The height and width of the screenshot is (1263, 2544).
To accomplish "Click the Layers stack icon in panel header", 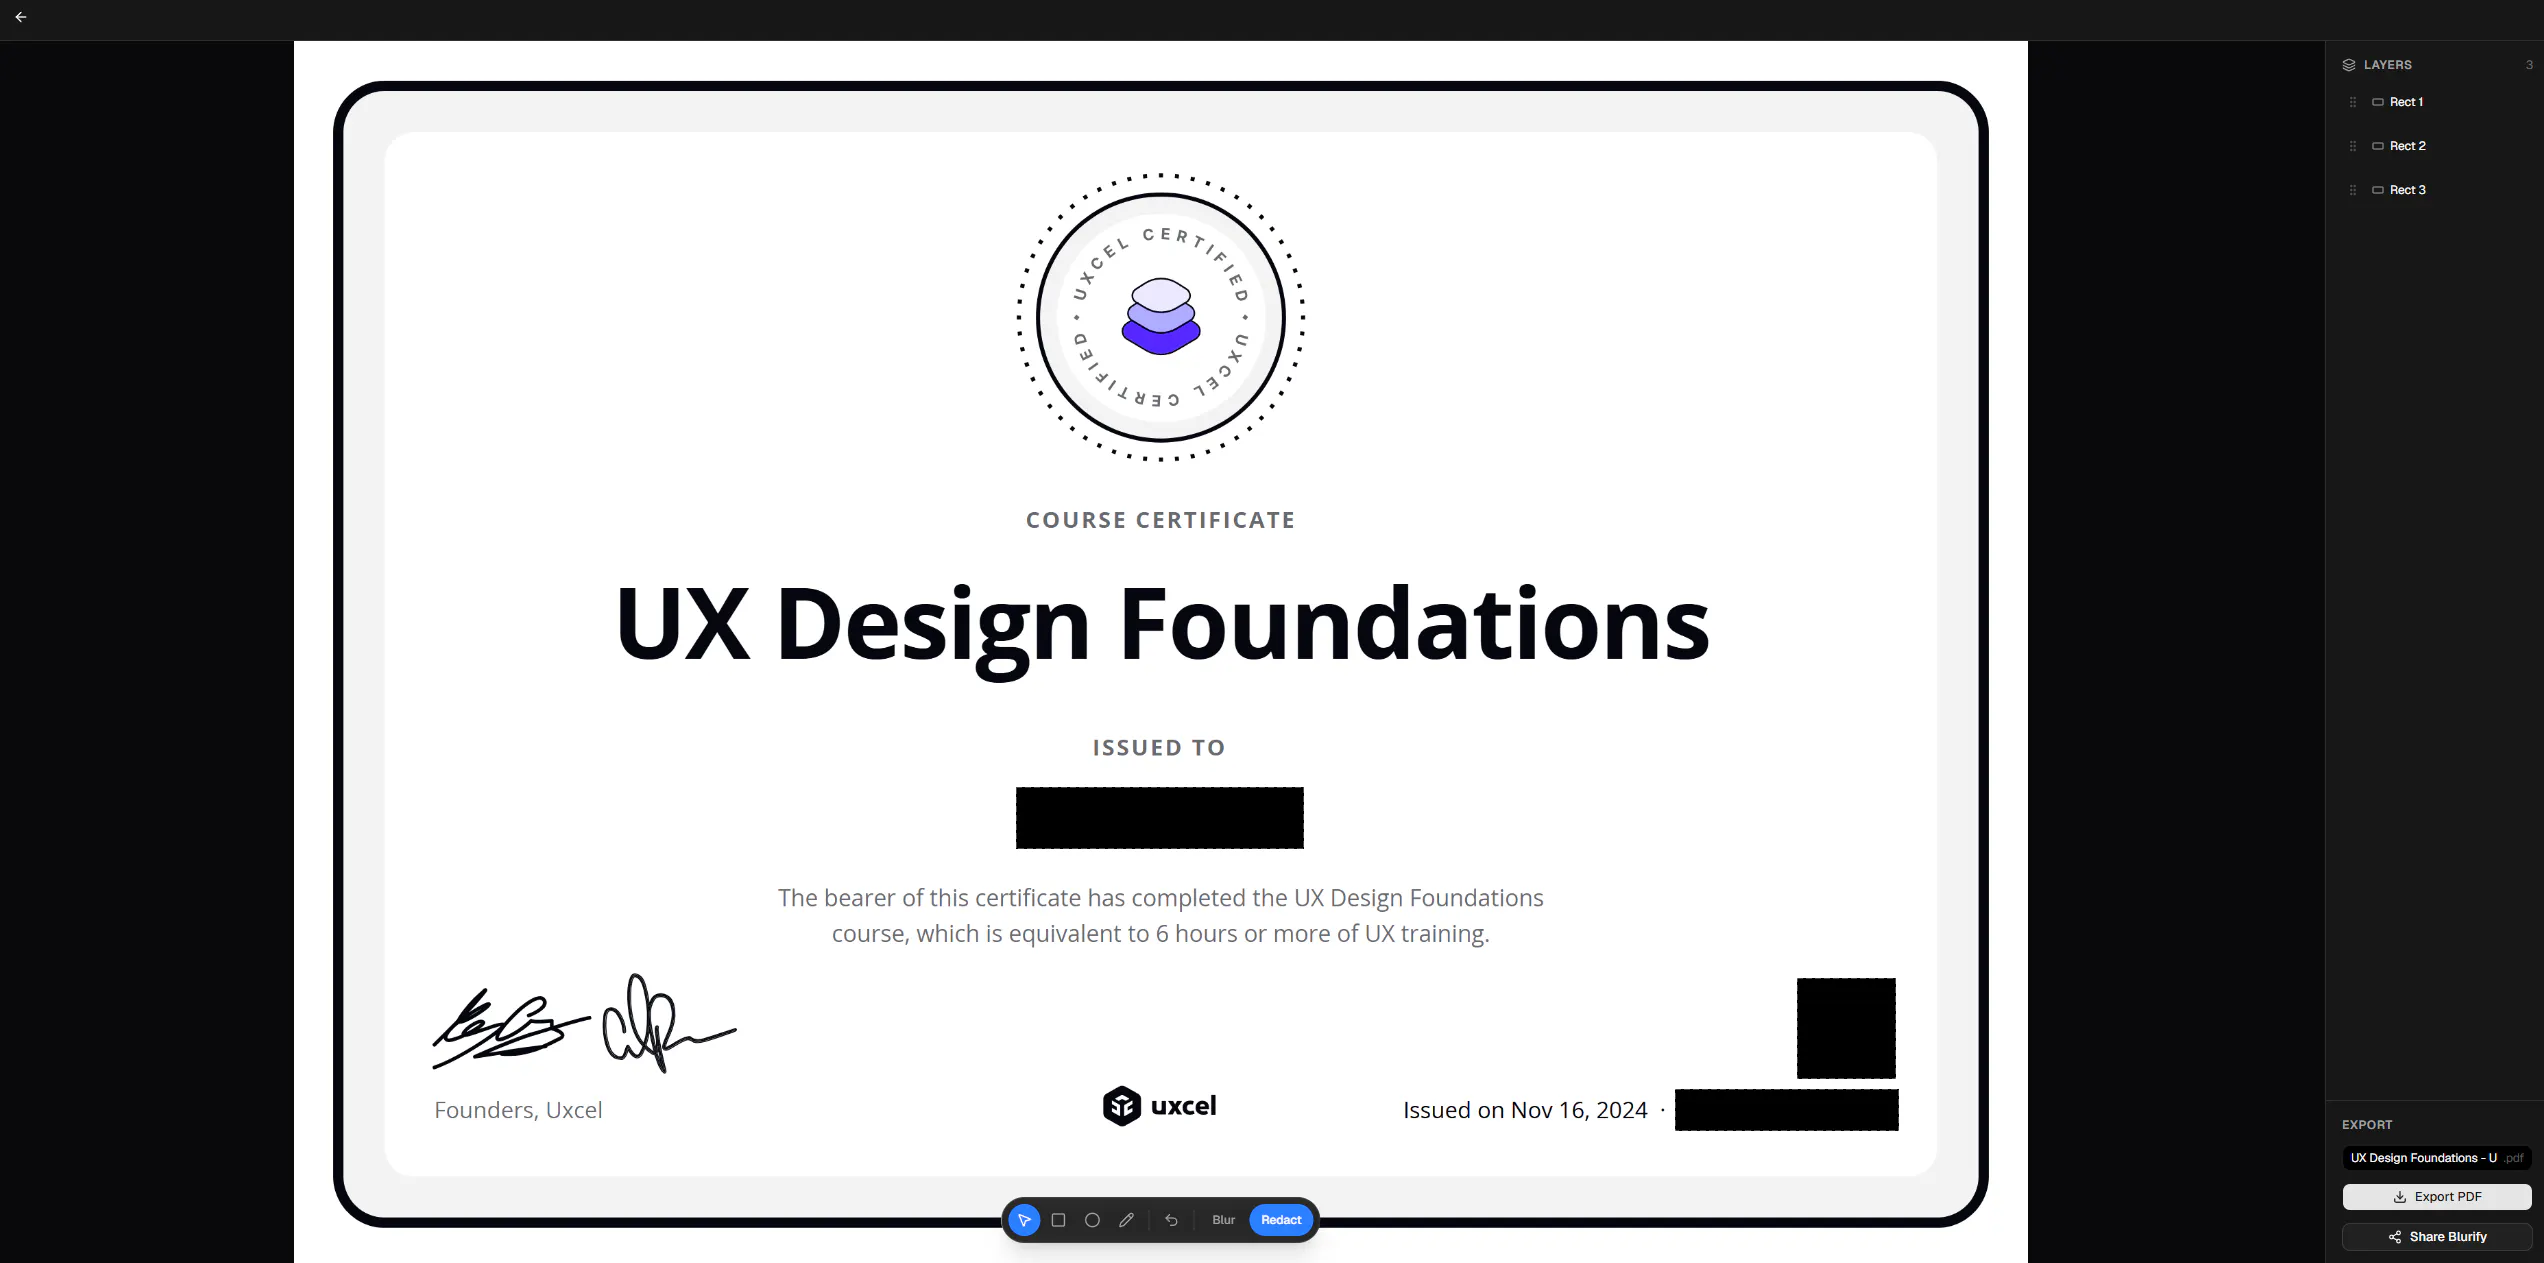I will pyautogui.click(x=2349, y=65).
